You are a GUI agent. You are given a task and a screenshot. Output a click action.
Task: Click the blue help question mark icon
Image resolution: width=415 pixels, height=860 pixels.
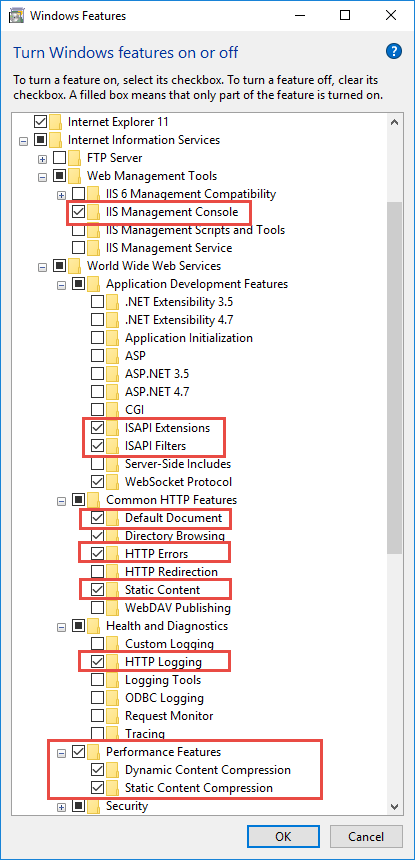[x=394, y=52]
